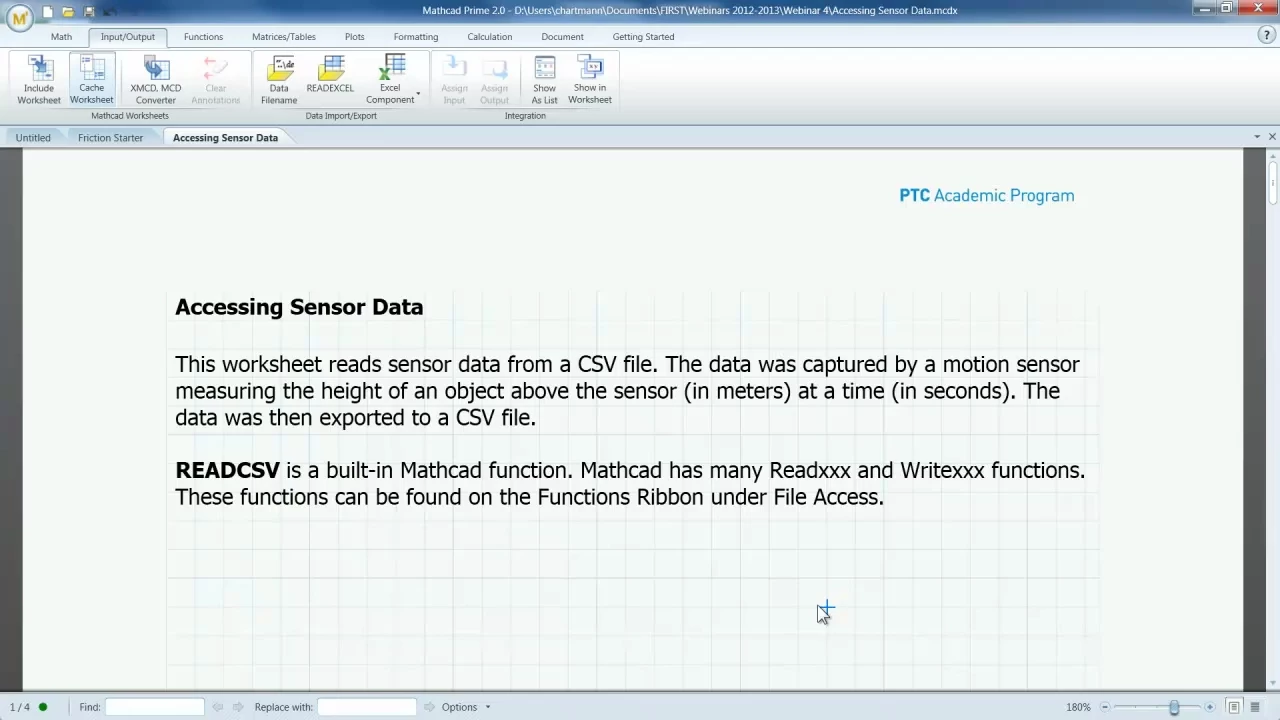Image resolution: width=1280 pixels, height=720 pixels.
Task: Click the scroll down arrow
Action: click(1272, 684)
